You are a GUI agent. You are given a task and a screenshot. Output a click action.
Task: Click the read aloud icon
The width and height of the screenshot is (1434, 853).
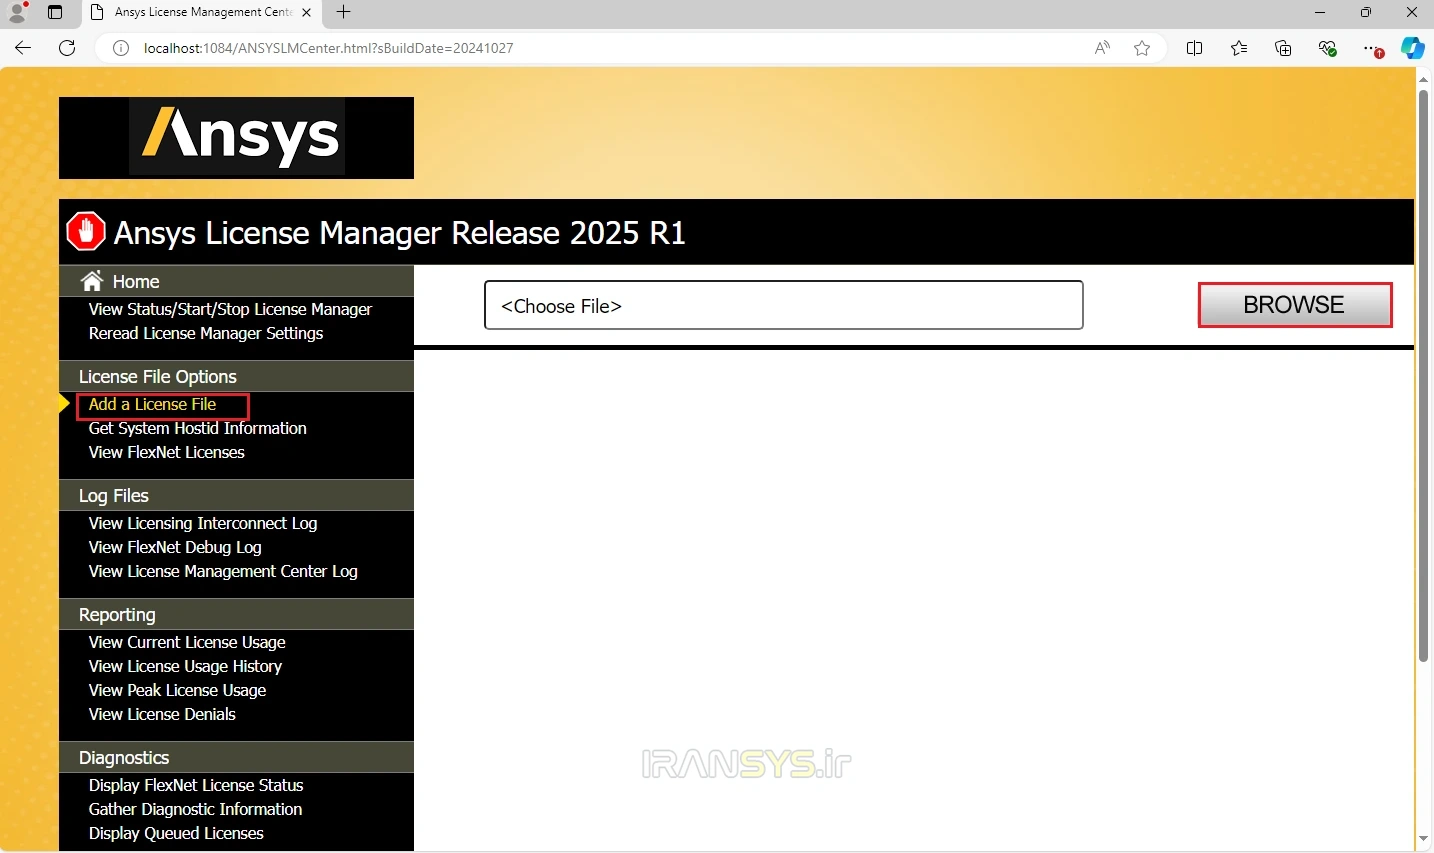pos(1102,48)
